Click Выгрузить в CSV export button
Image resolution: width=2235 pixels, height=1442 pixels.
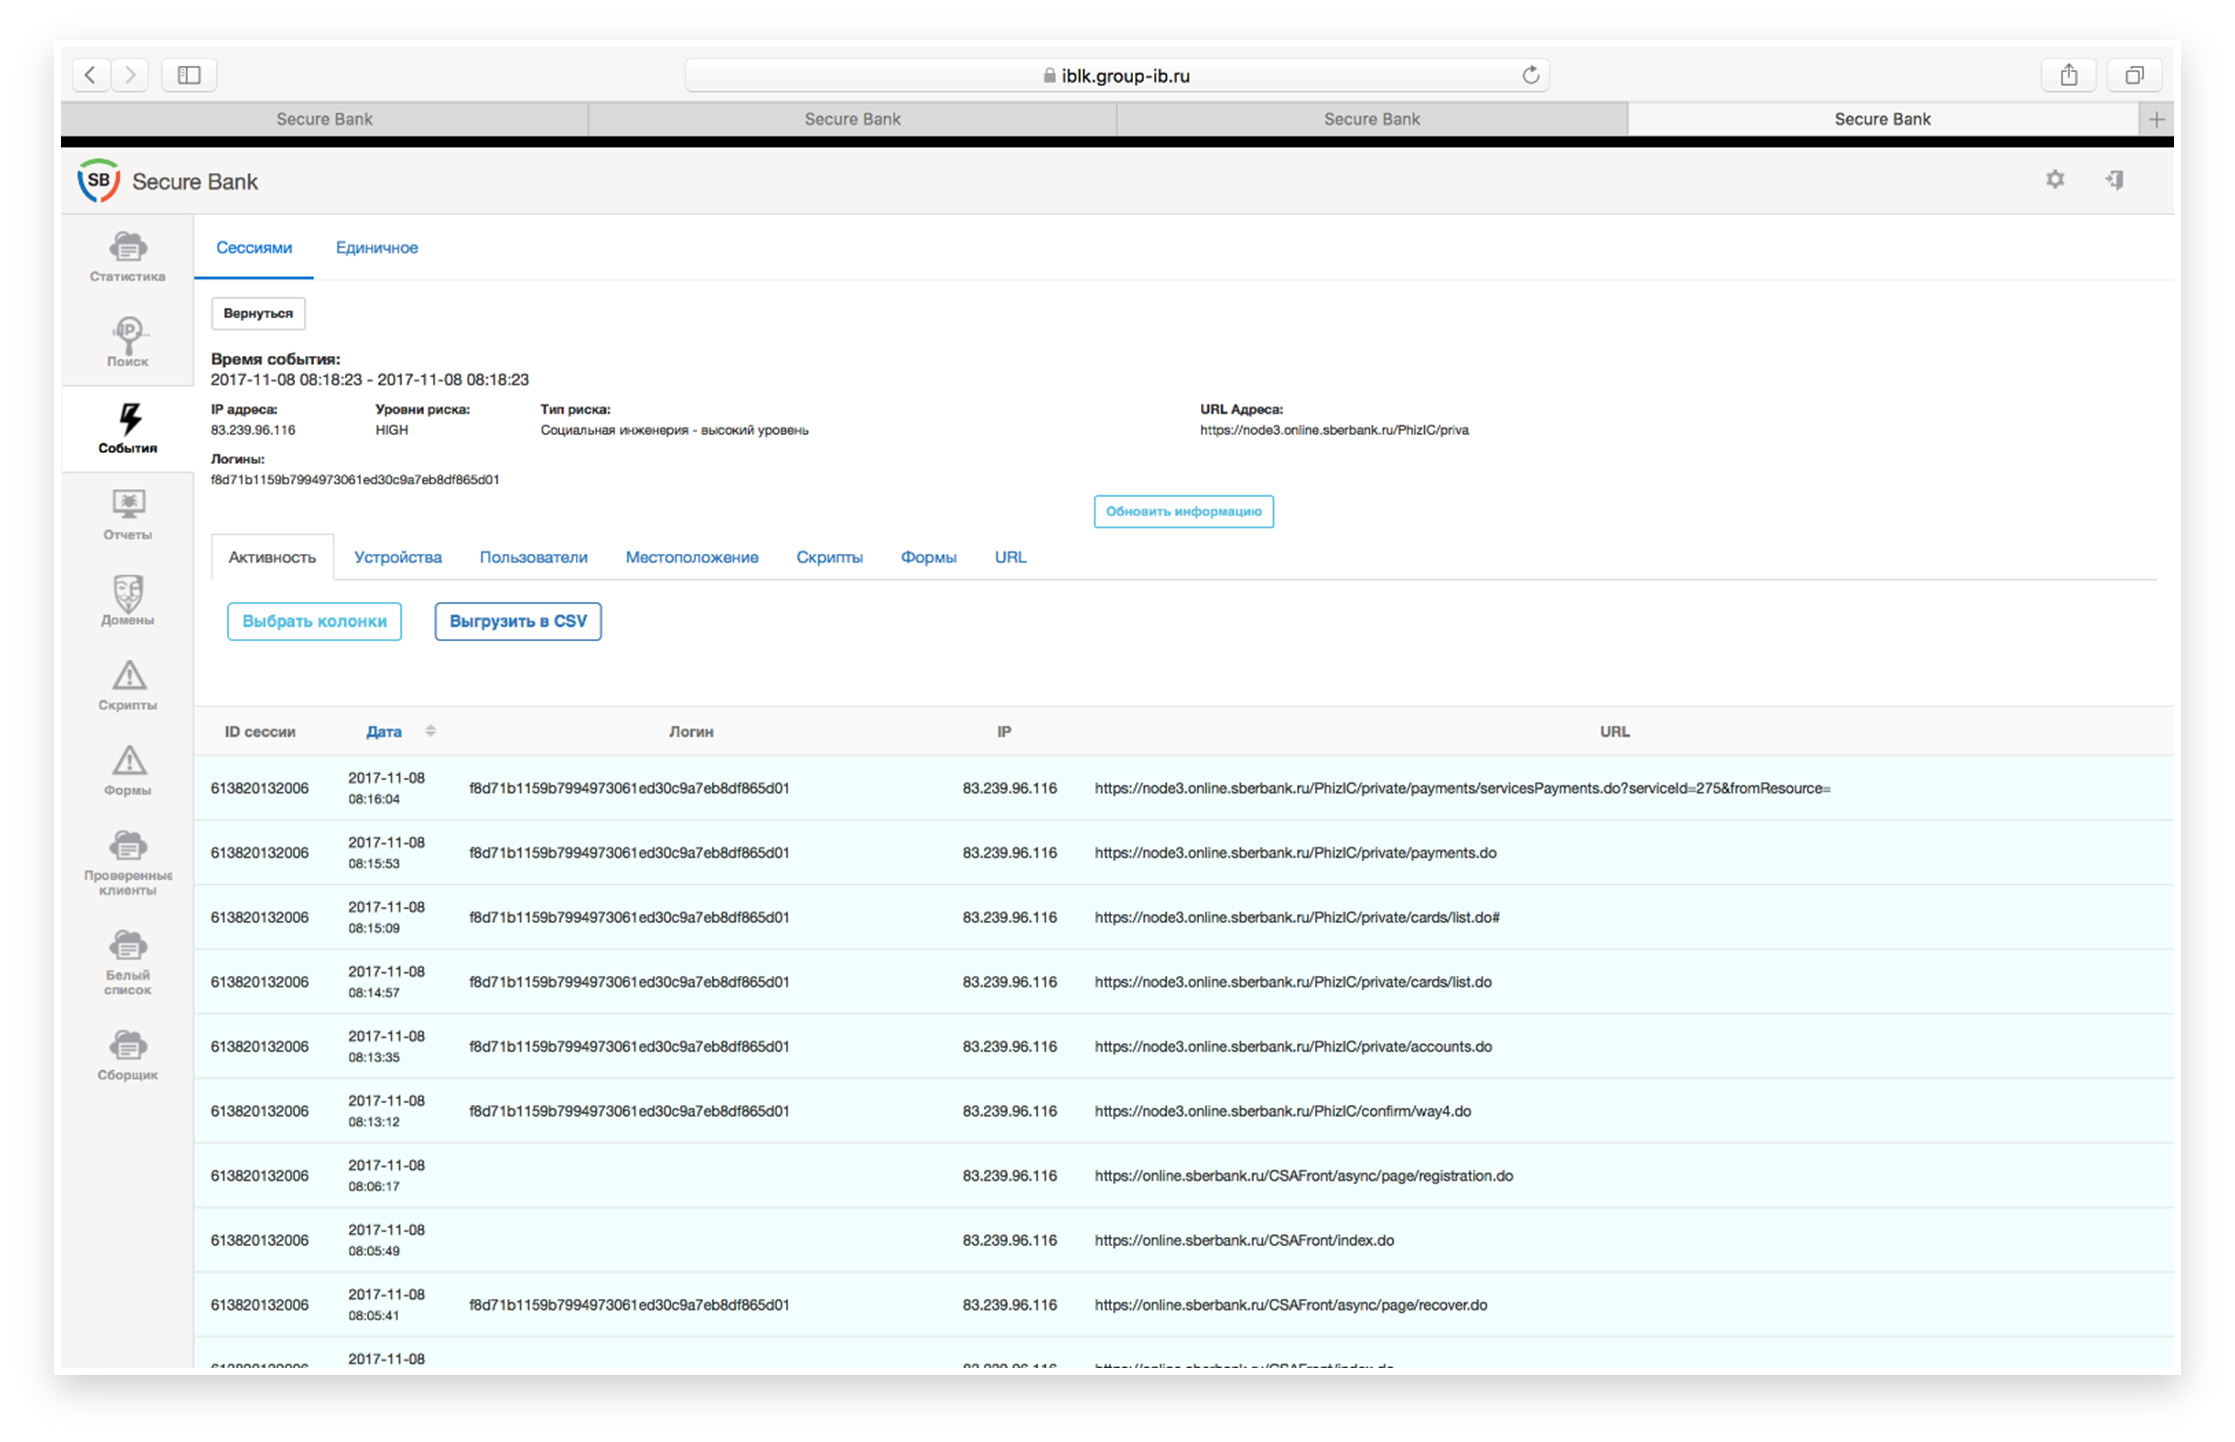point(517,621)
